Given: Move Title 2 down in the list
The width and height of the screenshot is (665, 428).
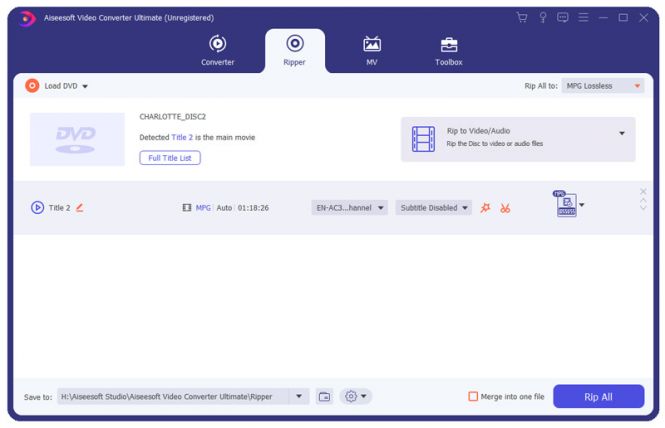Looking at the screenshot, I should (x=643, y=207).
